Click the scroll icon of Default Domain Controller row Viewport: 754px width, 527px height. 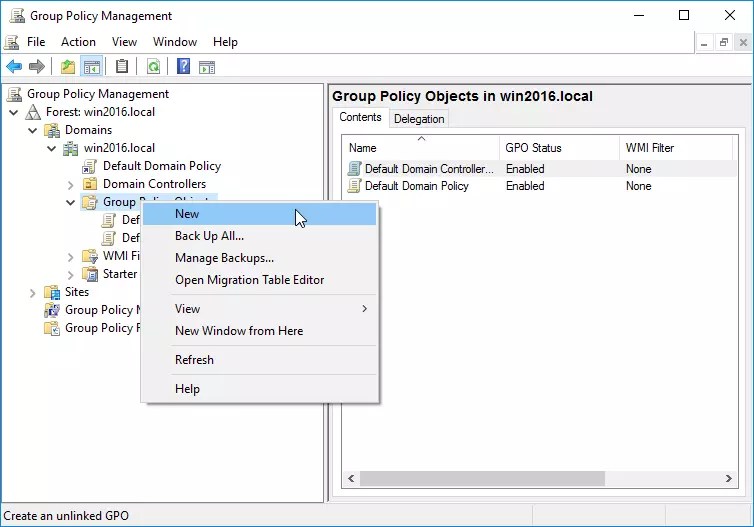point(354,169)
